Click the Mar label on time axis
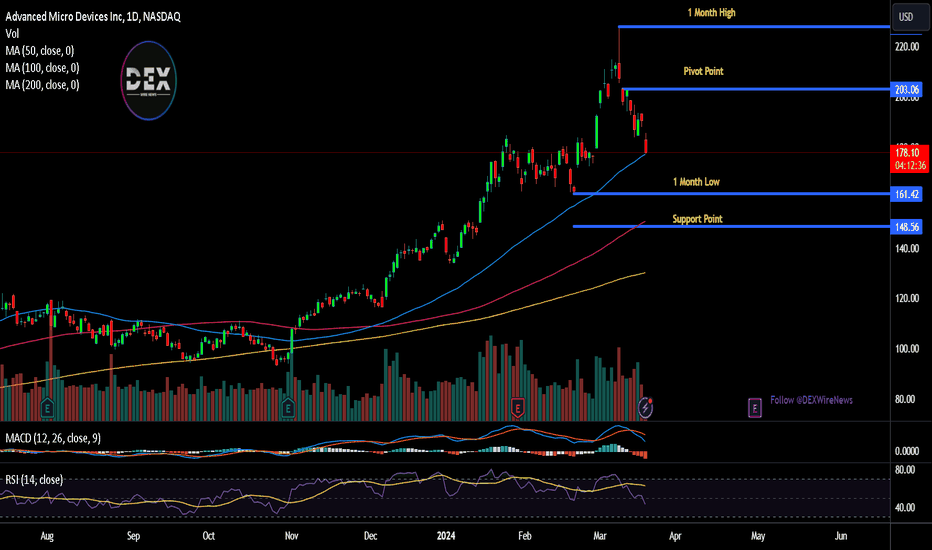 click(x=600, y=536)
